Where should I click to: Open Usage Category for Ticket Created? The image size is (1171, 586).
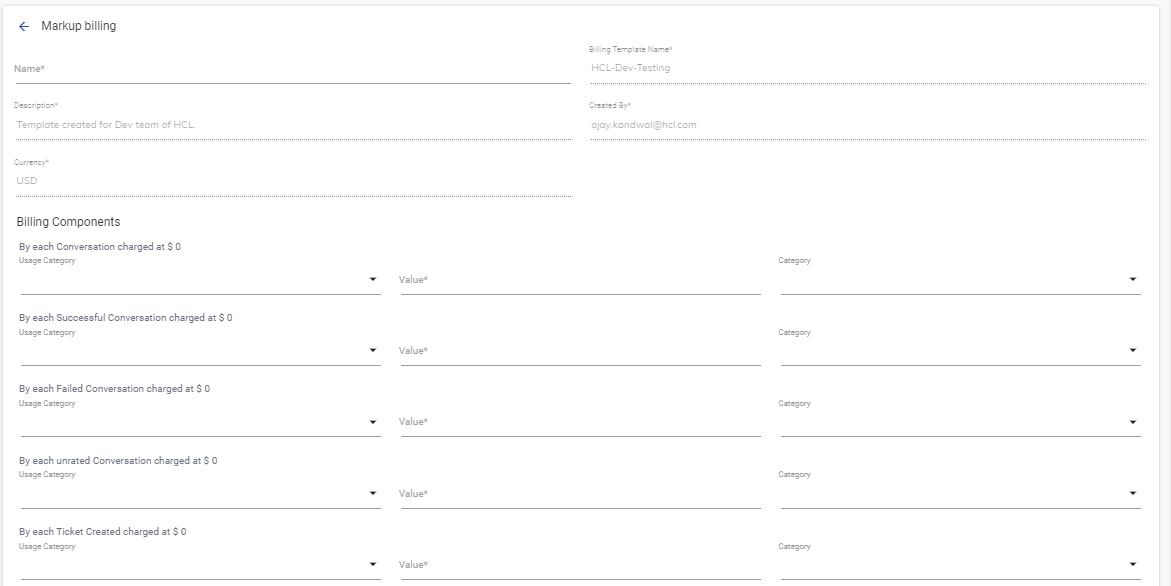coord(200,565)
